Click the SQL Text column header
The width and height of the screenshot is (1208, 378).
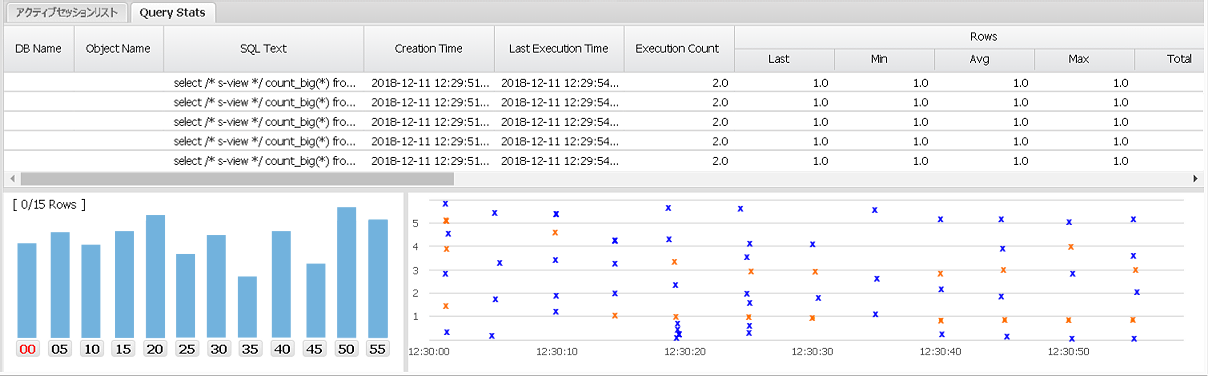[x=264, y=47]
